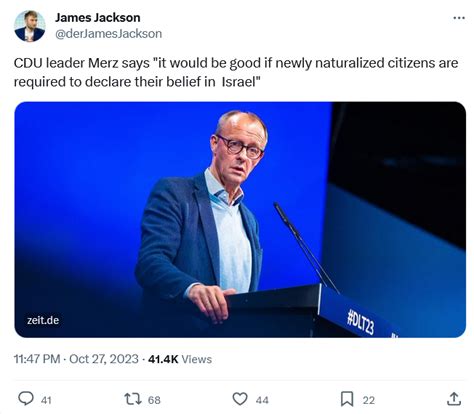Click the reply speech bubble icon
Image resolution: width=474 pixels, height=414 pixels.
pos(26,399)
